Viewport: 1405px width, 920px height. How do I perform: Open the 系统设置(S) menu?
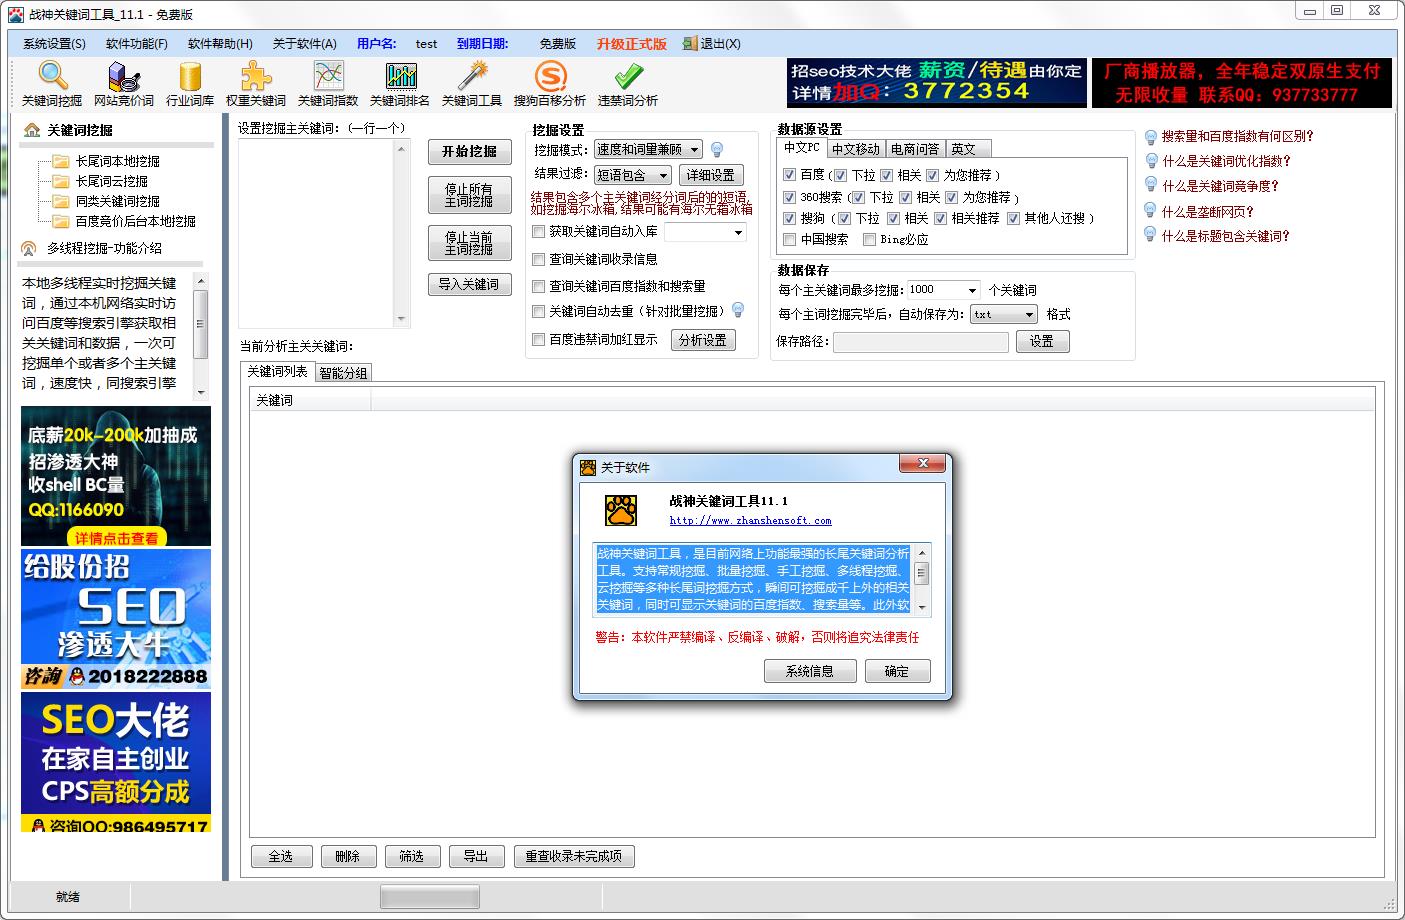tap(54, 44)
